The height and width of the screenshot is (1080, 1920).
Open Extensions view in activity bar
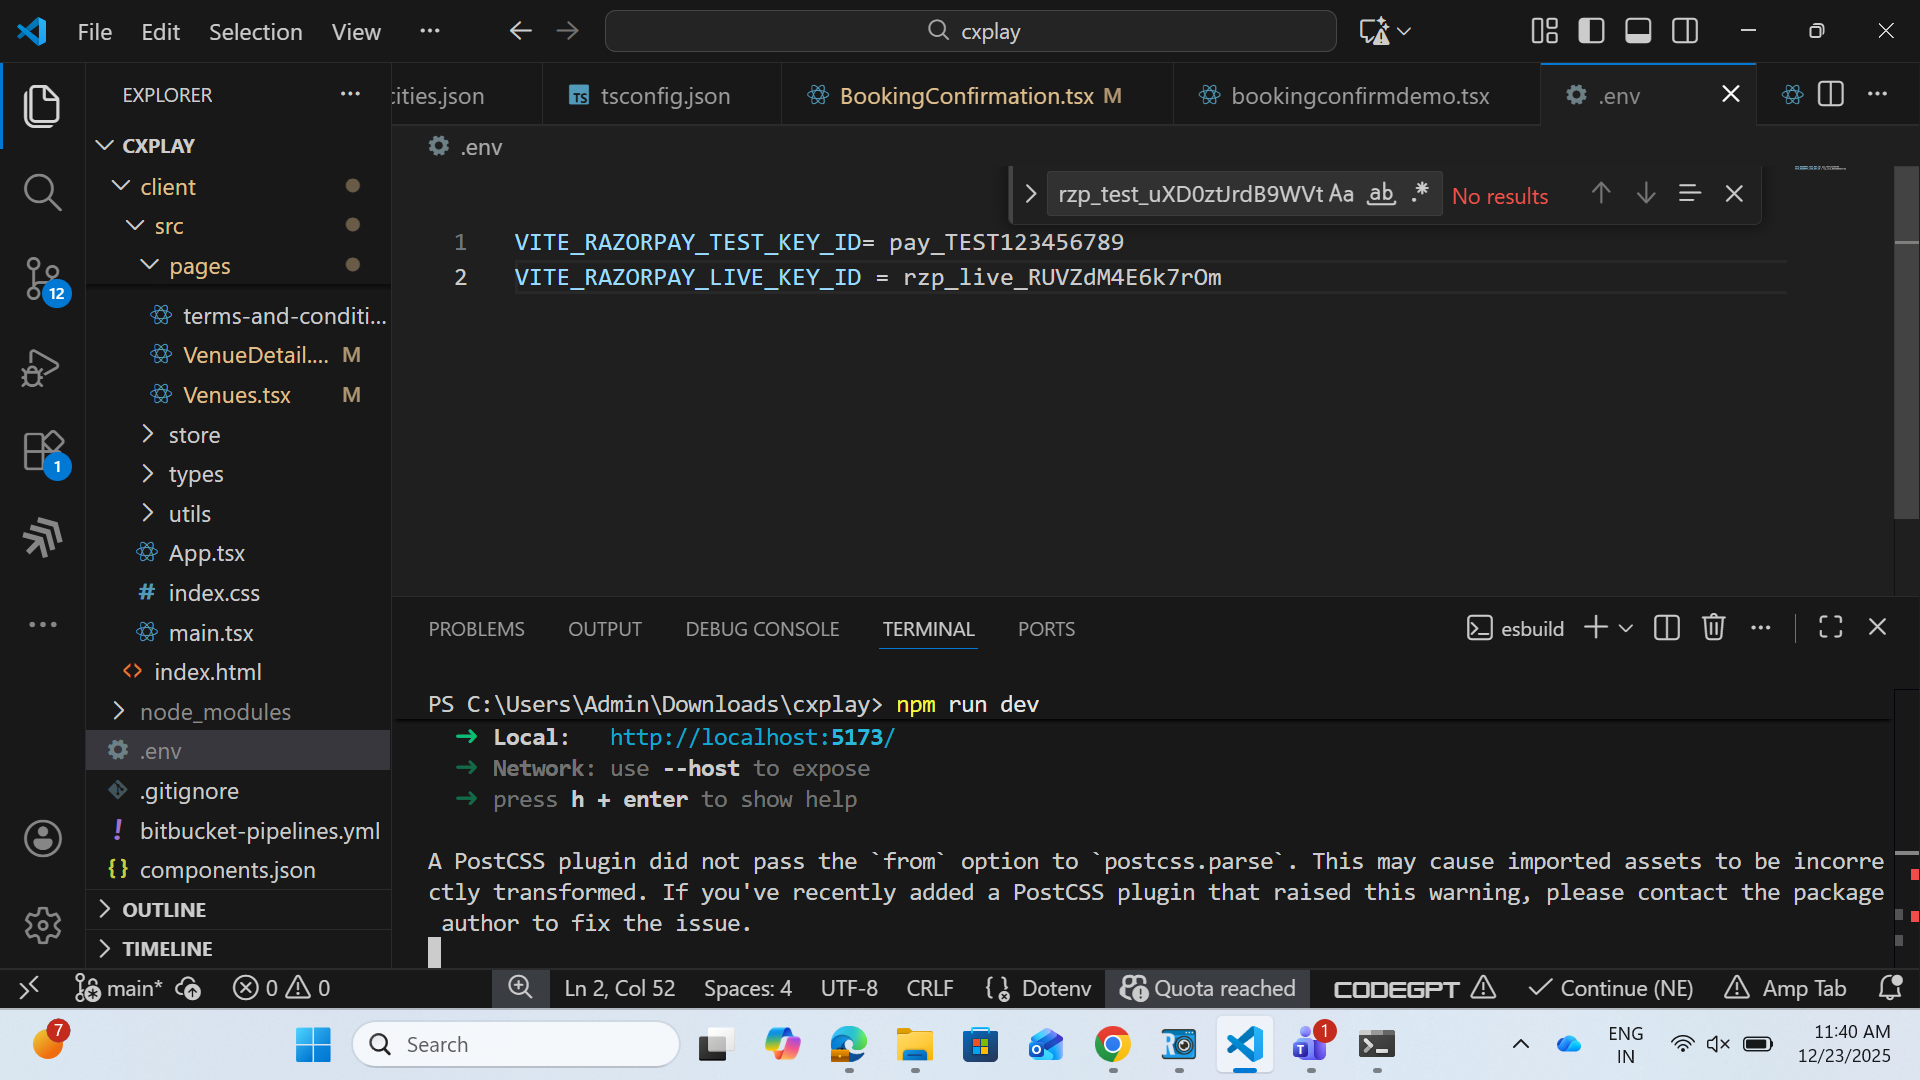click(42, 452)
